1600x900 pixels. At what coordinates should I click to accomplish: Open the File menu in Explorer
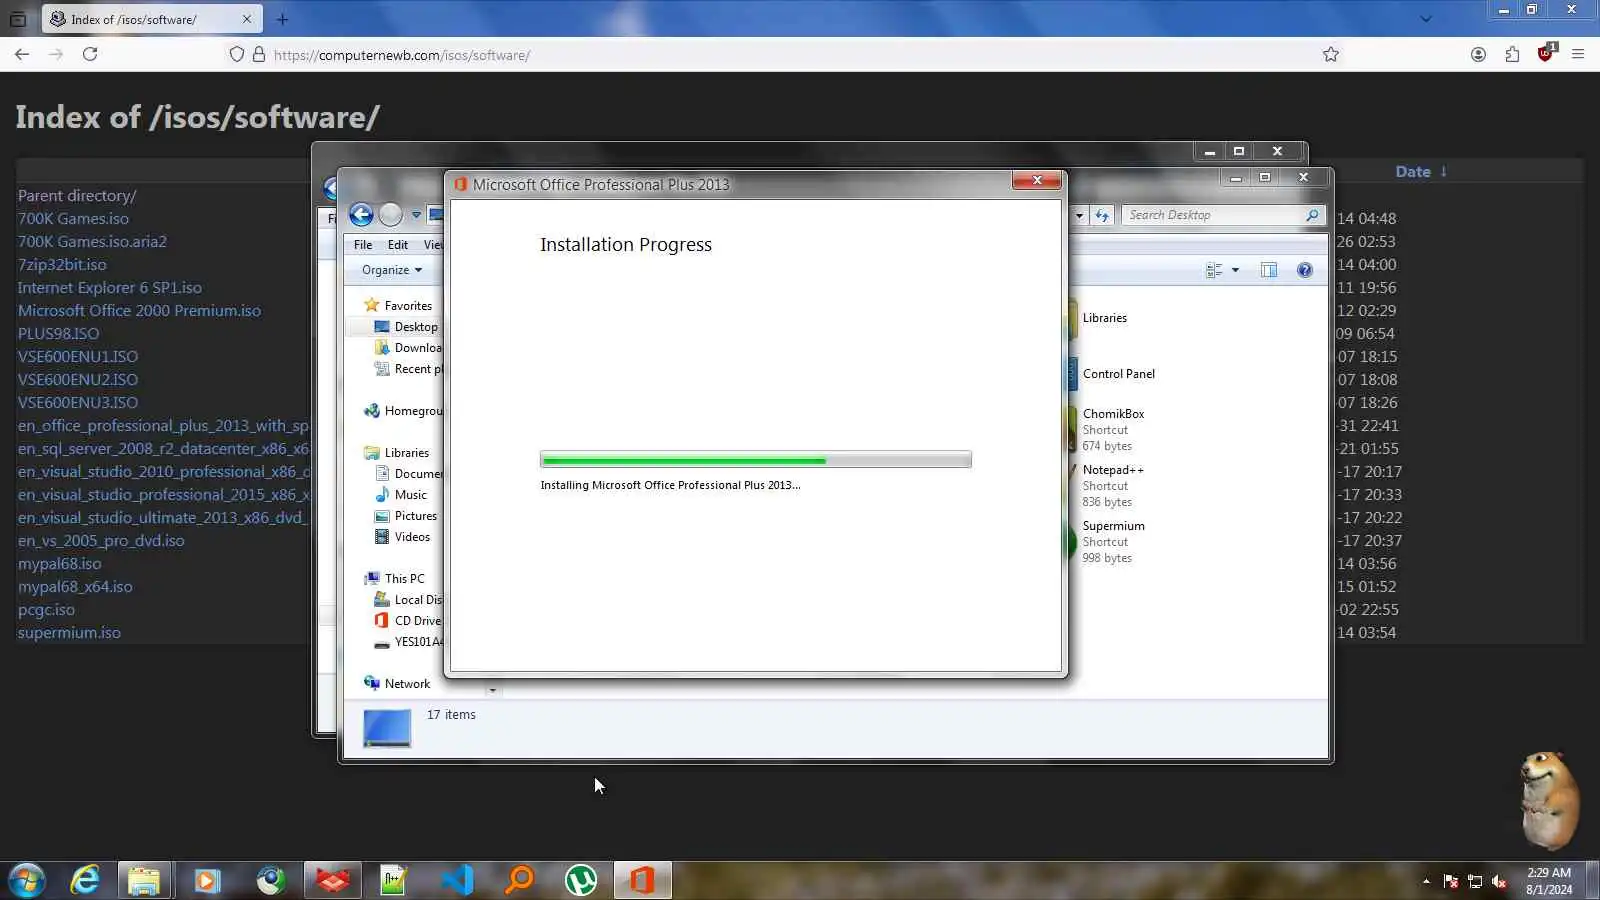[x=363, y=245]
